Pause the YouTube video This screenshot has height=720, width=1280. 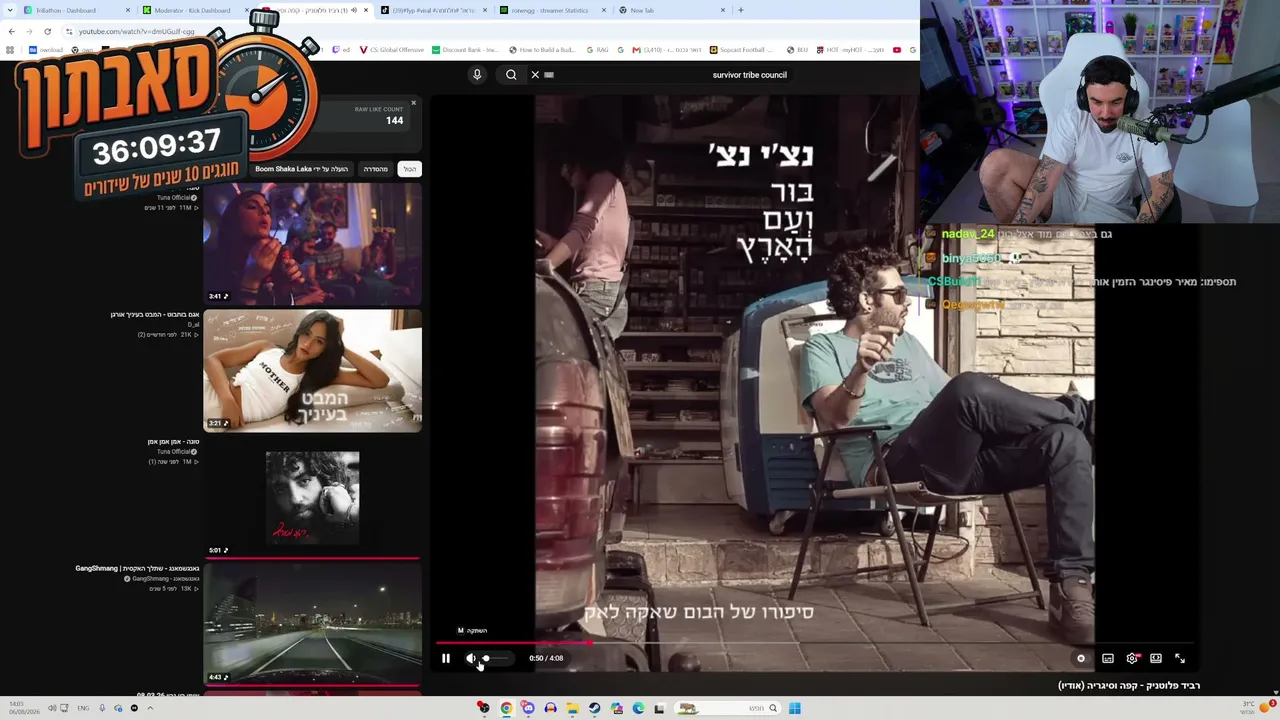446,658
